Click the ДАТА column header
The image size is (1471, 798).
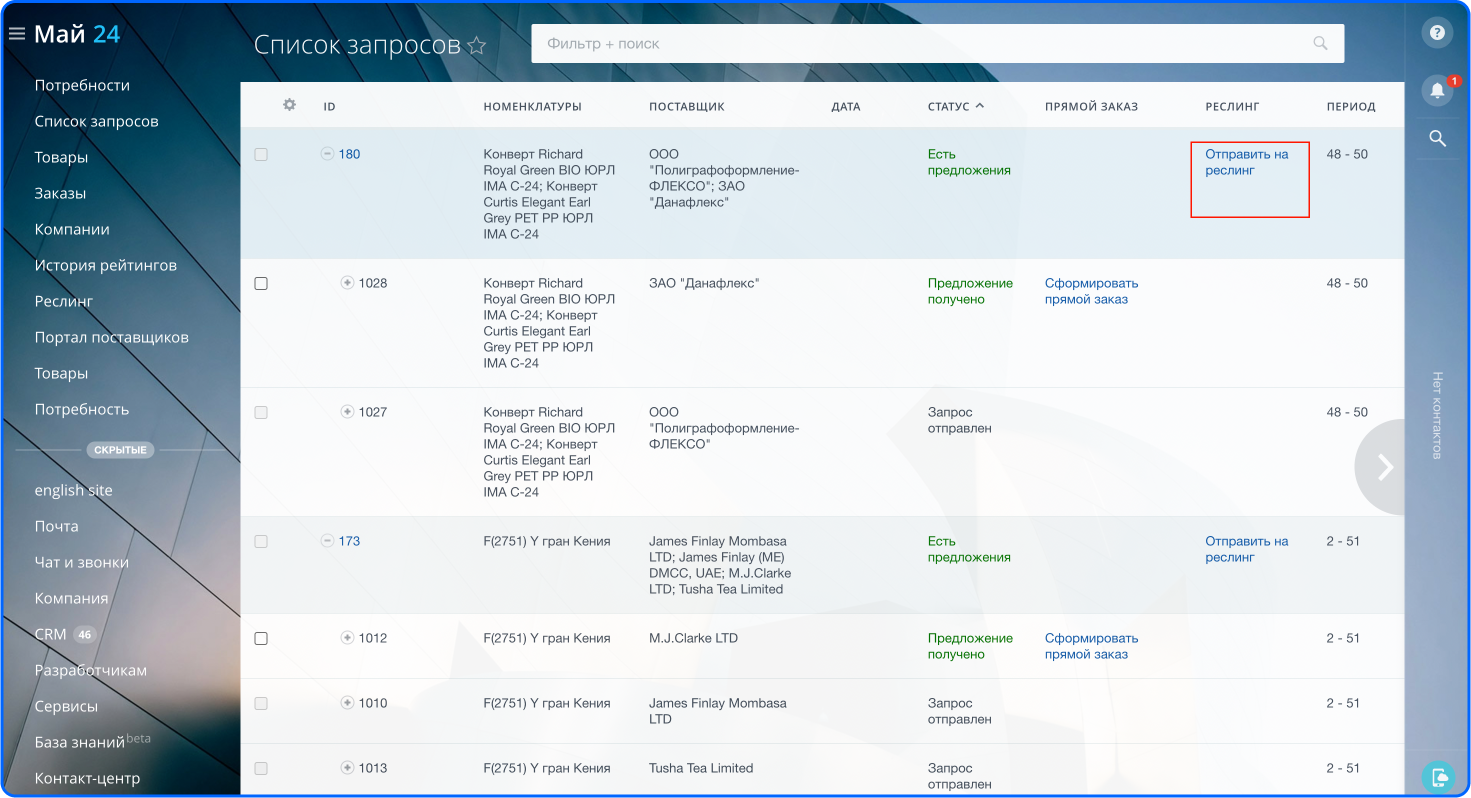coord(845,106)
